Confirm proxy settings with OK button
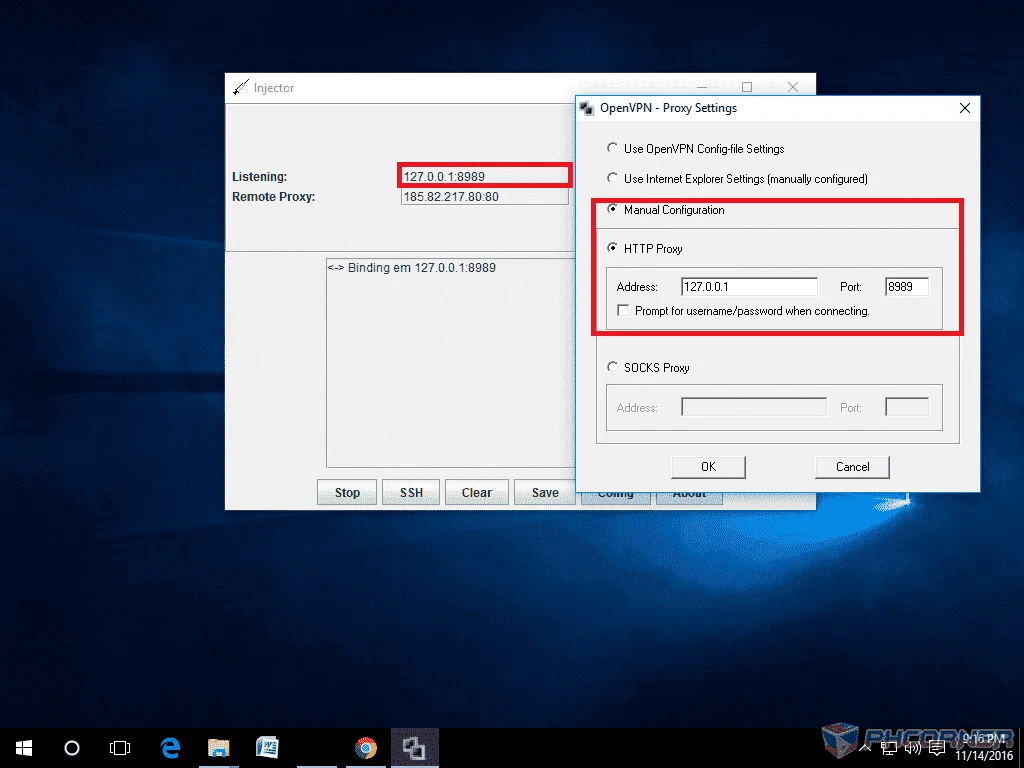This screenshot has width=1024, height=768. pyautogui.click(x=709, y=467)
